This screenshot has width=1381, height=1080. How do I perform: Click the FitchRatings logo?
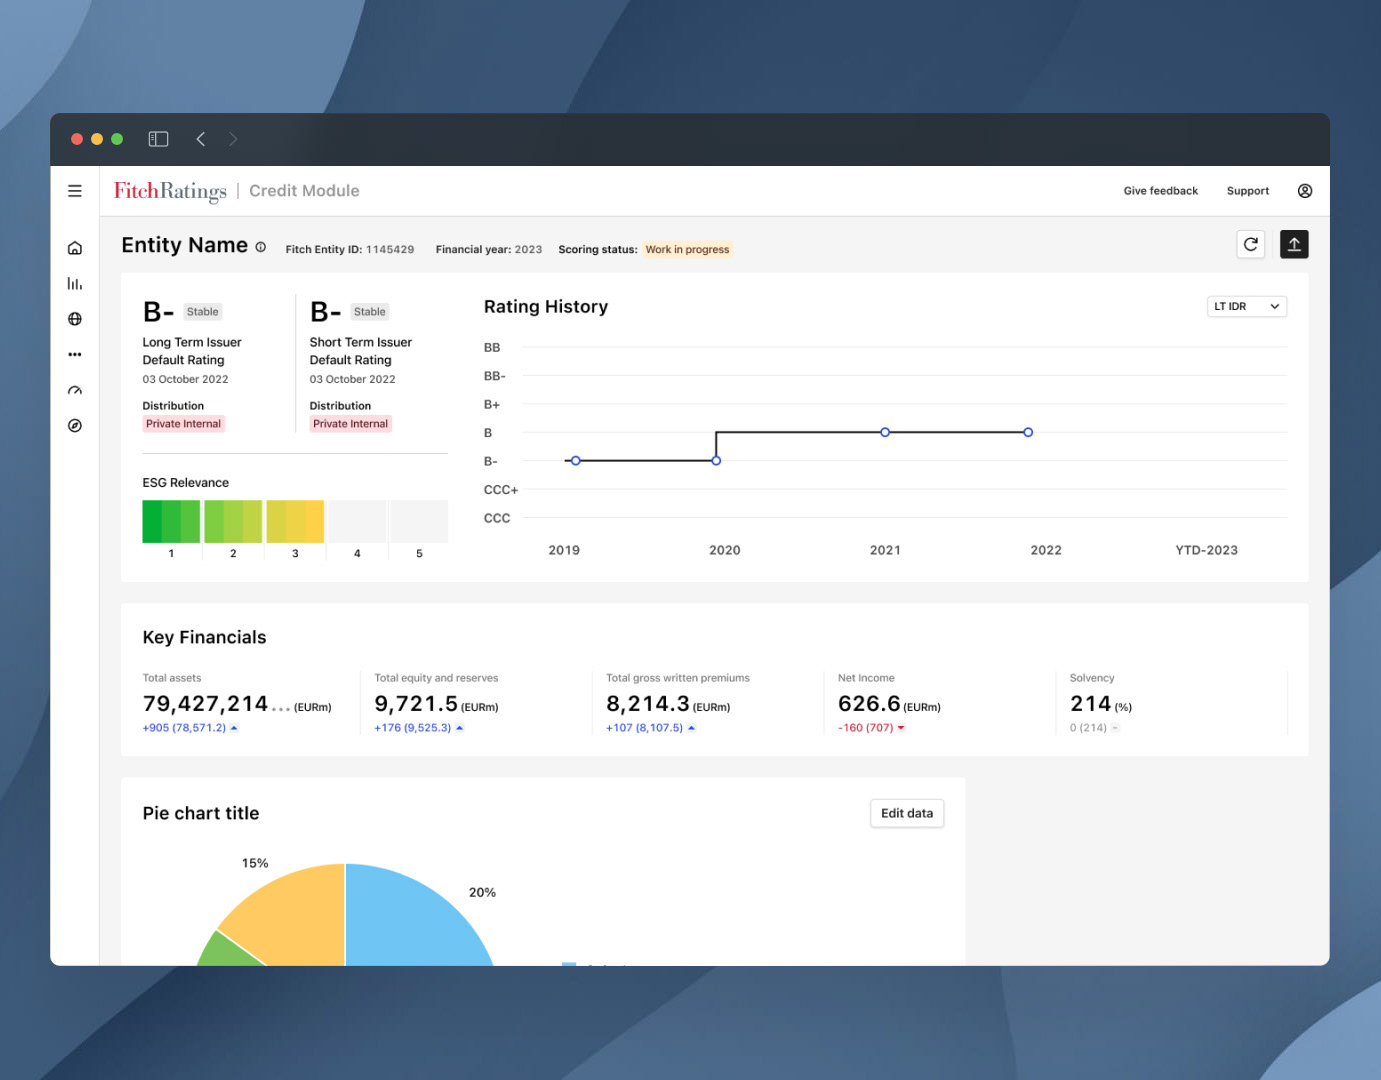coord(170,191)
